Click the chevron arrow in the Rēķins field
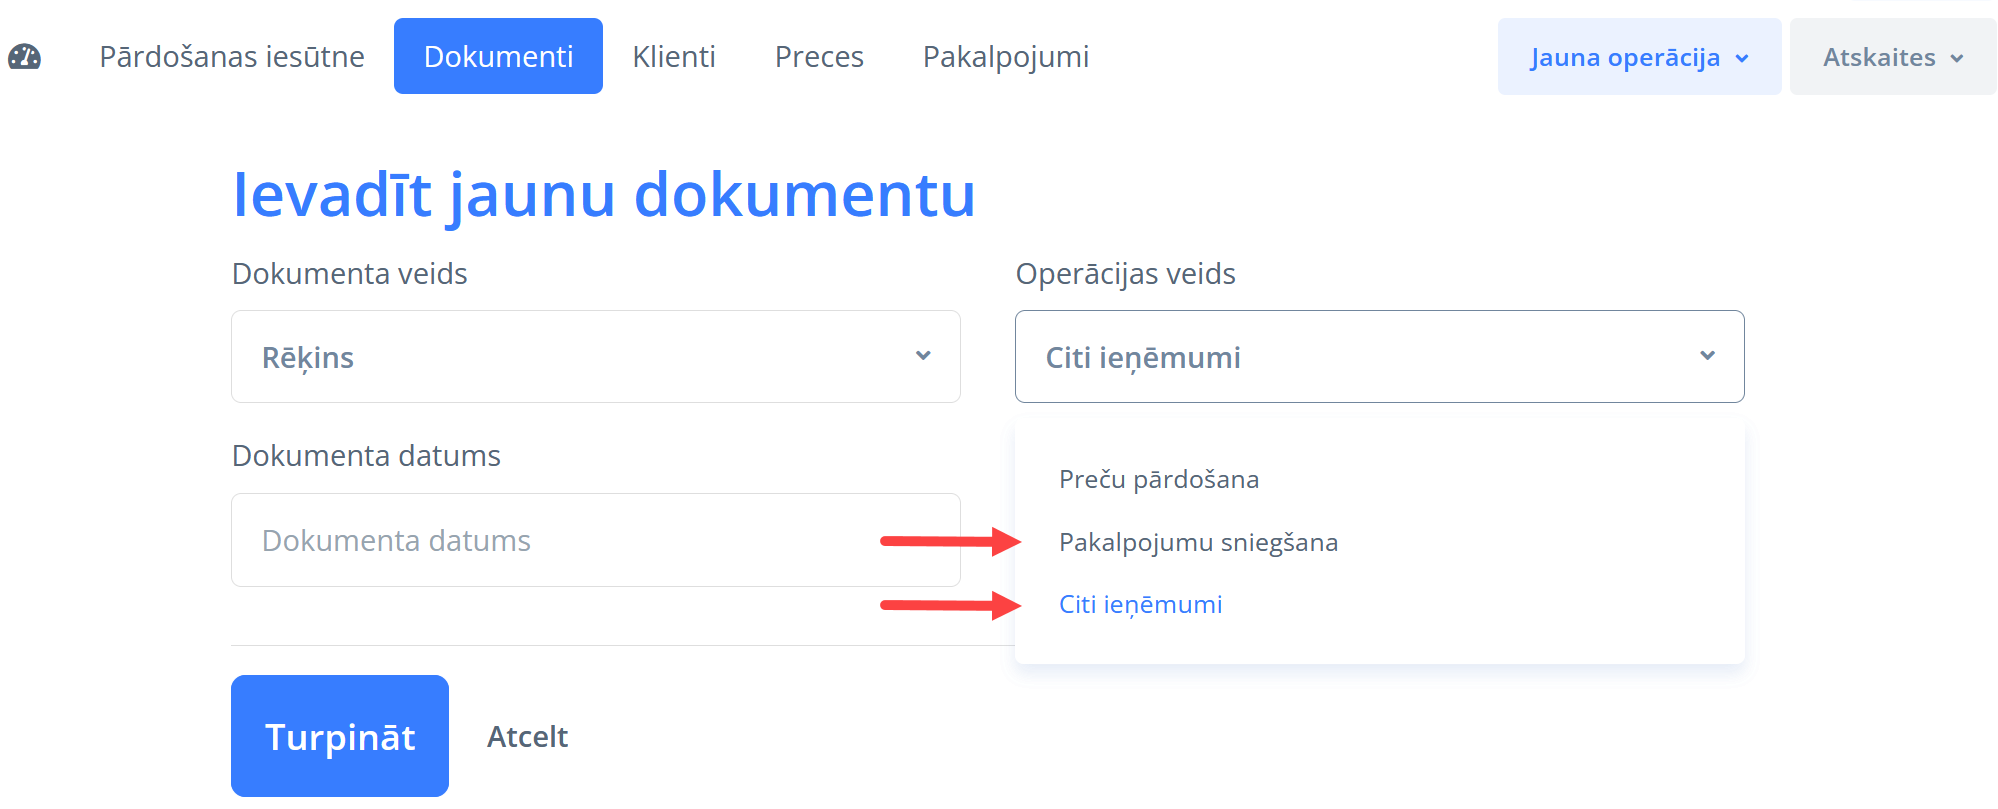1998x809 pixels. click(x=923, y=356)
